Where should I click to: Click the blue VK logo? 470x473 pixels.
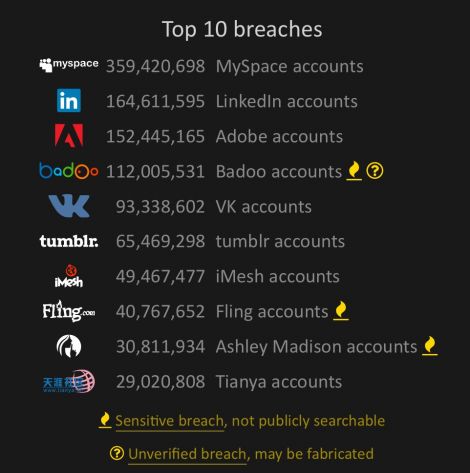click(x=69, y=206)
